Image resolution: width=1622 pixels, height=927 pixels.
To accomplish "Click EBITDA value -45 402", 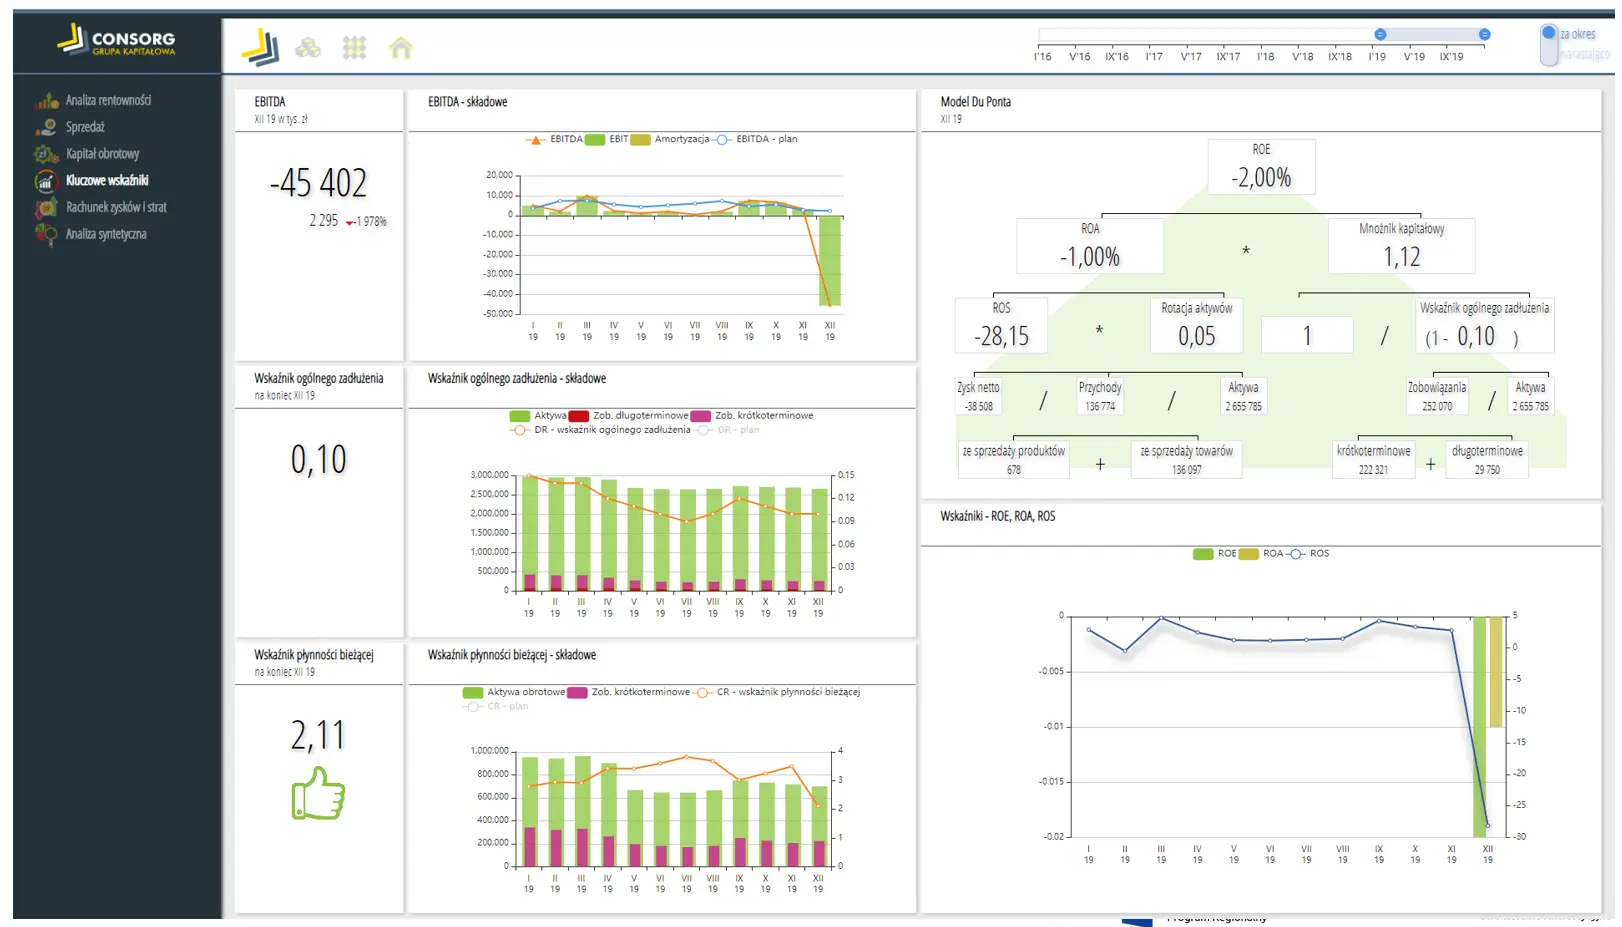I will [x=318, y=183].
